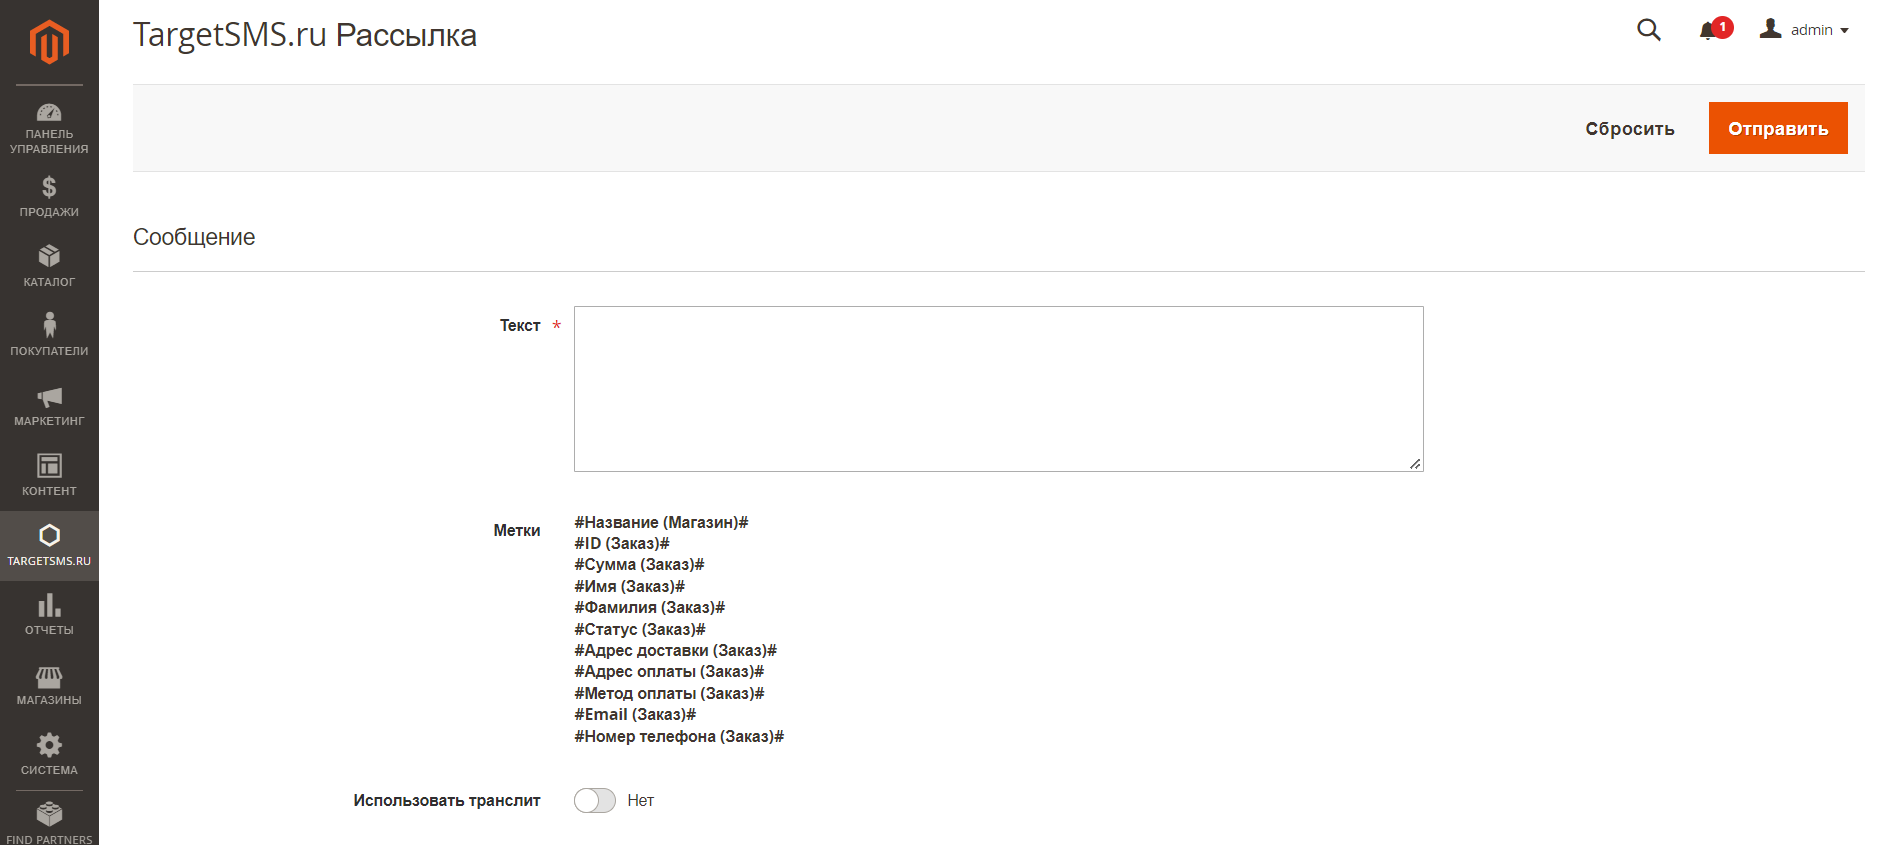Toggle the Использовать транслит switch
1894x845 pixels.
point(595,801)
